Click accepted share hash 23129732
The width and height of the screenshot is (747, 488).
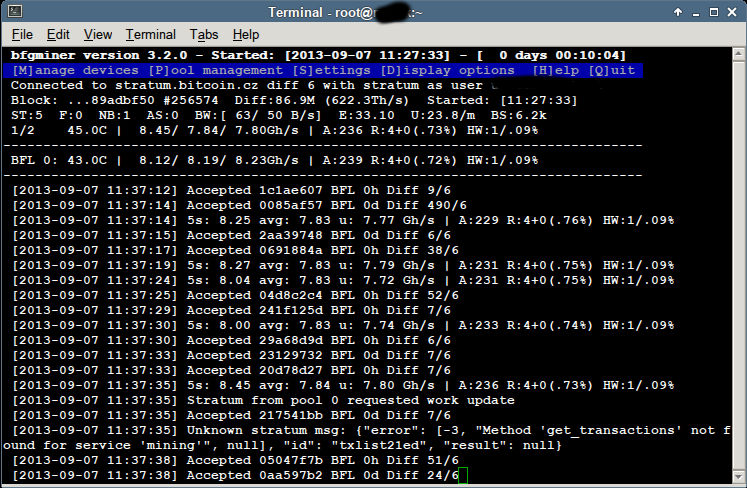click(291, 356)
